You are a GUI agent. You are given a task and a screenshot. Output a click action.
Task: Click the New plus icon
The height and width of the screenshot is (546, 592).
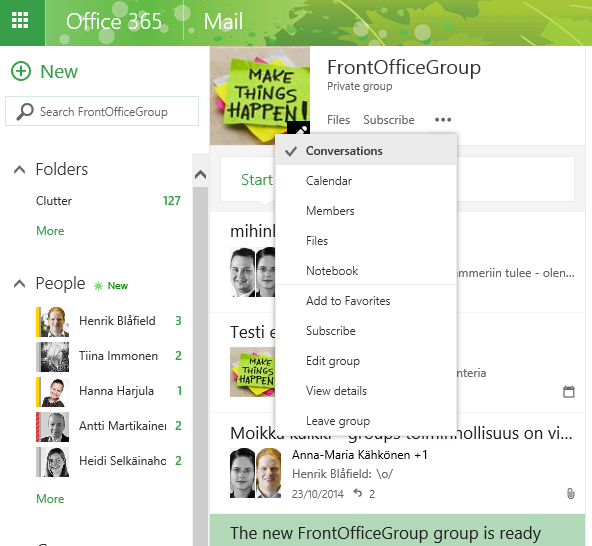pos(21,71)
